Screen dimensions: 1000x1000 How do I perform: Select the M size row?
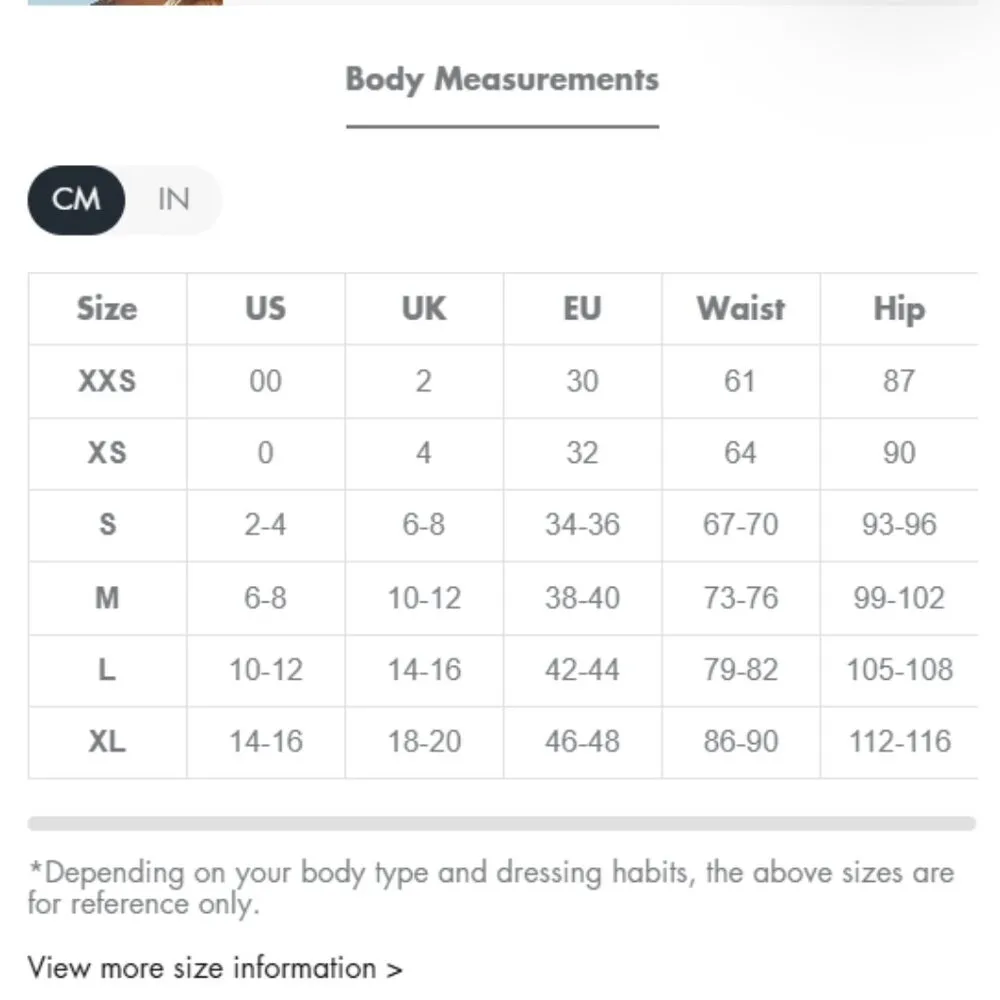(106, 598)
